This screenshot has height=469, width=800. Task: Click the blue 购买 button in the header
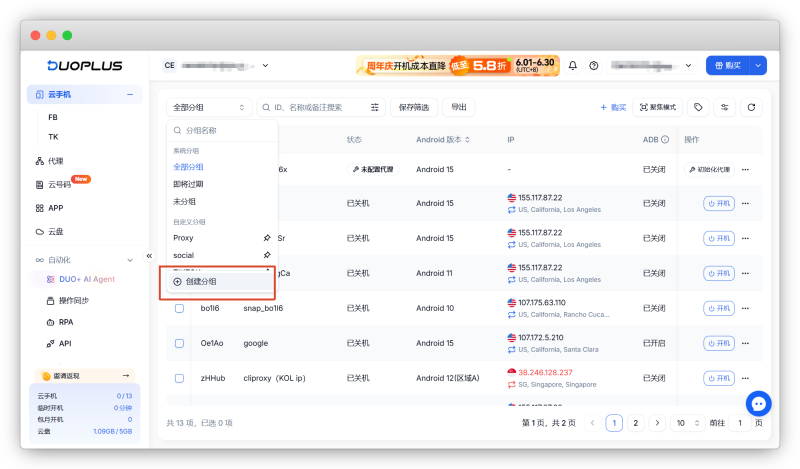728,65
